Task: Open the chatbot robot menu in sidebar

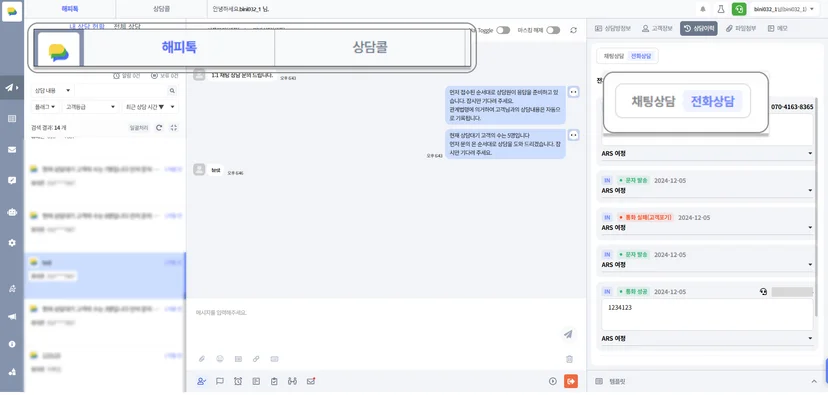Action: 12,212
